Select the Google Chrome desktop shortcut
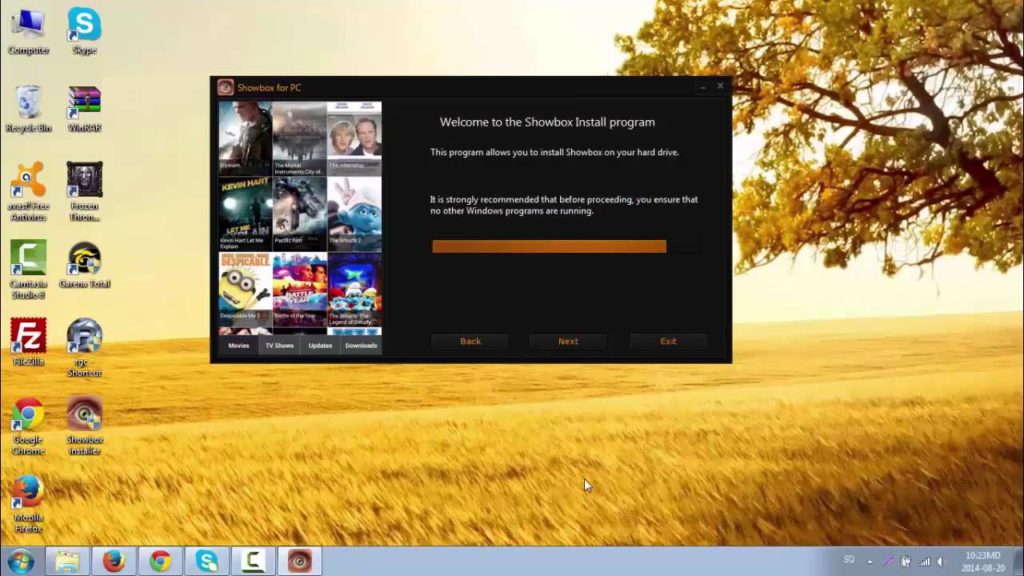Viewport: 1024px width, 576px height. [x=28, y=426]
